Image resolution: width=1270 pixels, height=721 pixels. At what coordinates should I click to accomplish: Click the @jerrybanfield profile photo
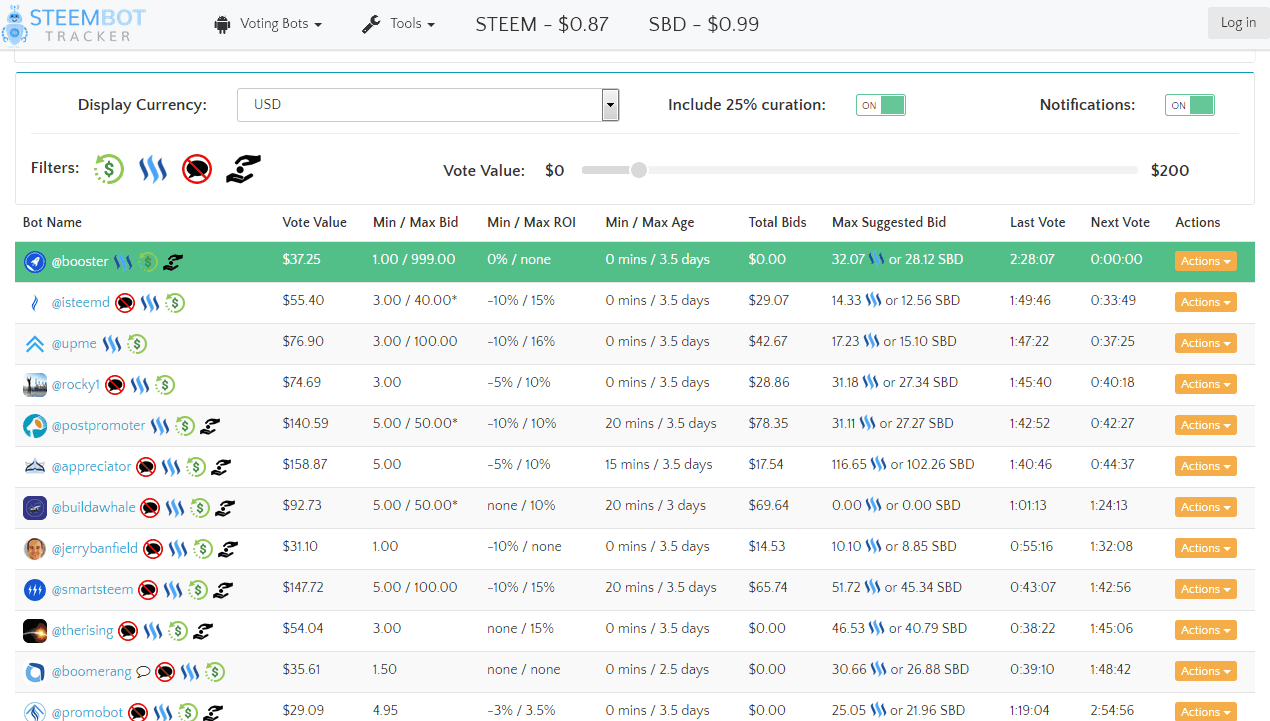click(x=35, y=548)
